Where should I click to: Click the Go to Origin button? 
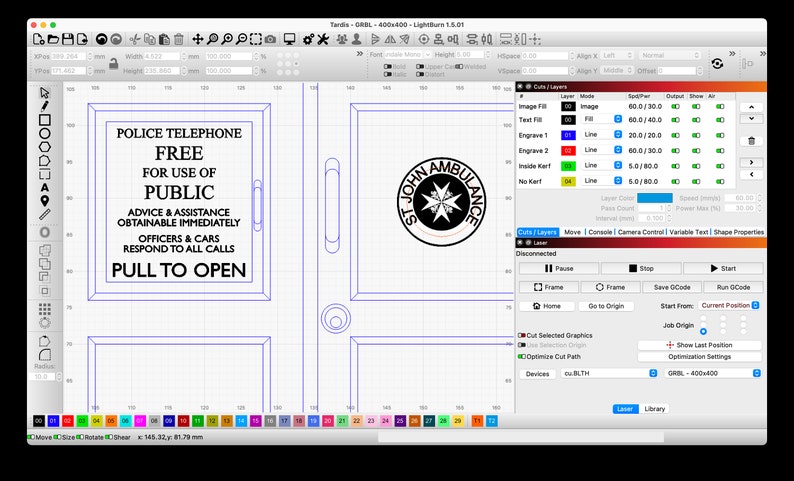pyautogui.click(x=606, y=306)
